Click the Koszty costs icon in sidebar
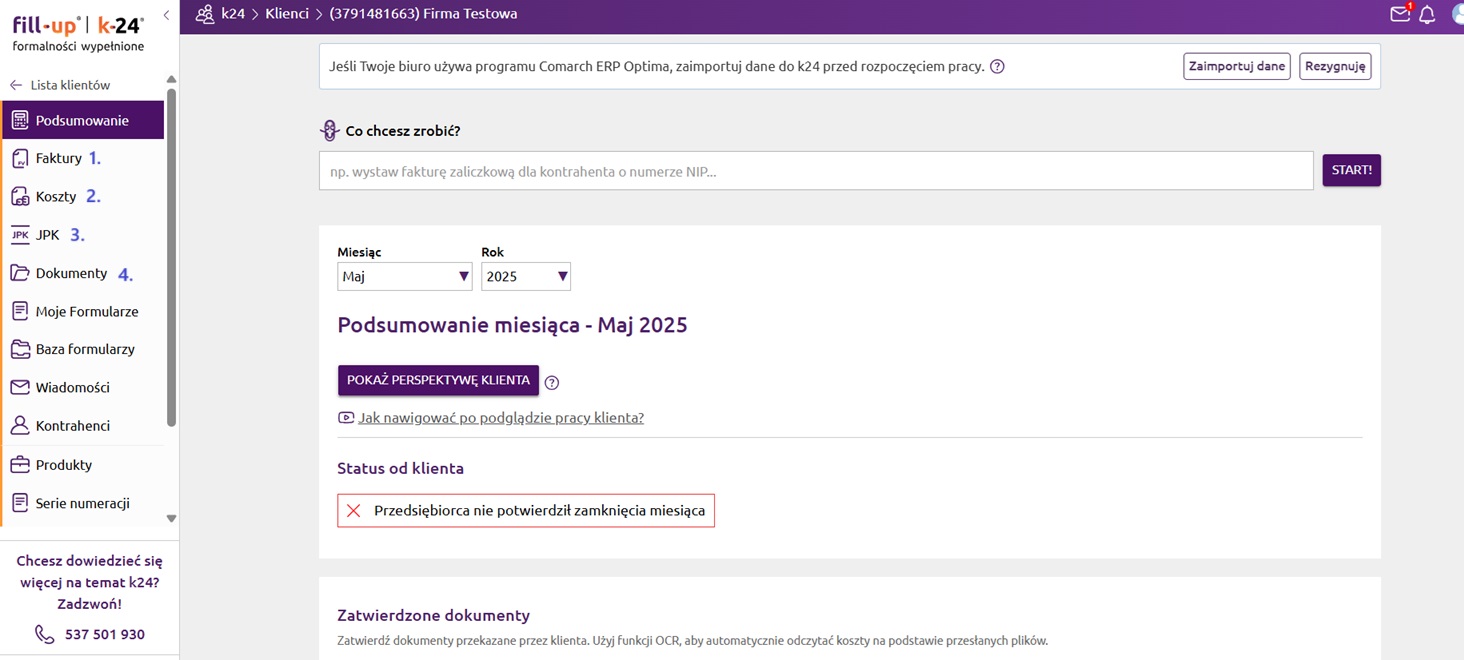The height and width of the screenshot is (660, 1464). [x=20, y=197]
